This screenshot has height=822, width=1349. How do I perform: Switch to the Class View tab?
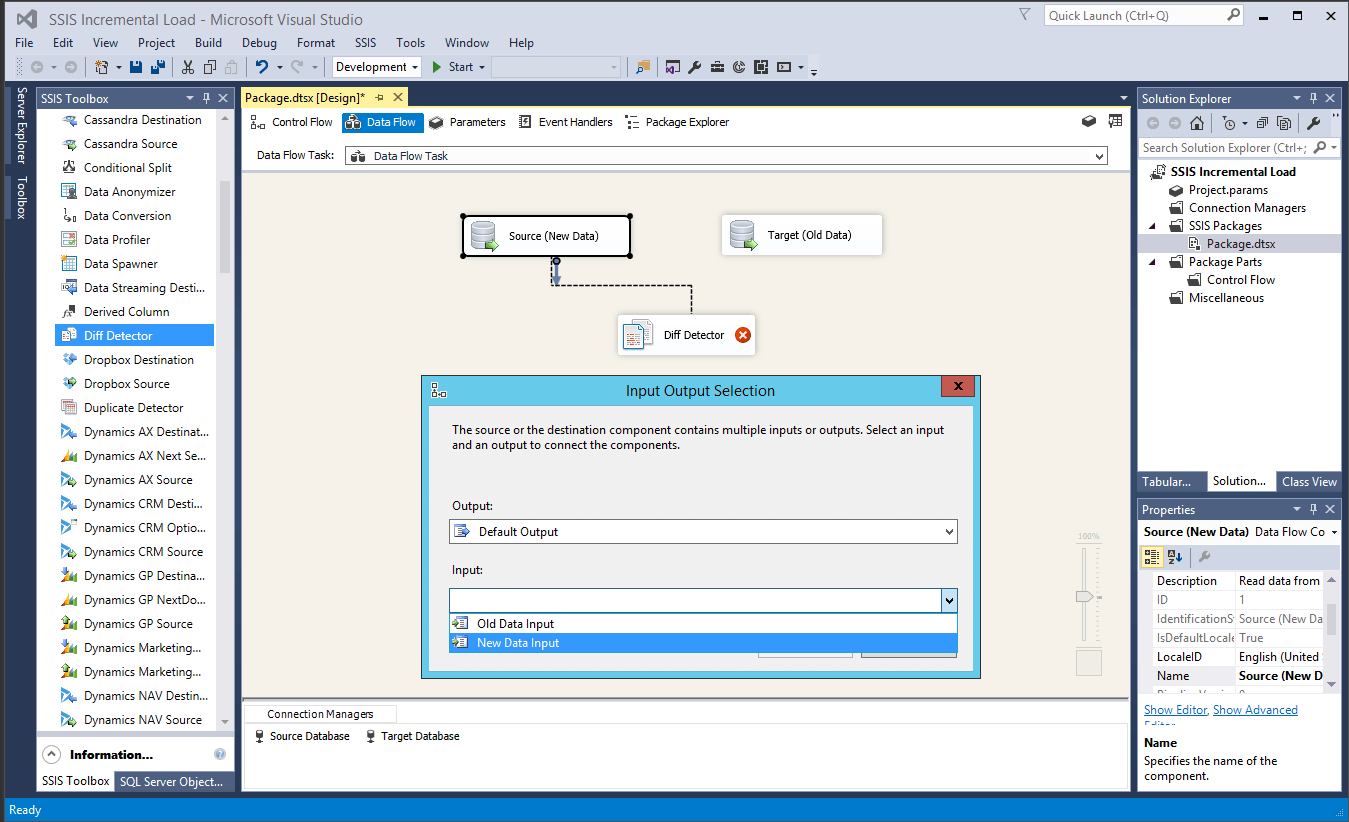pos(1309,482)
